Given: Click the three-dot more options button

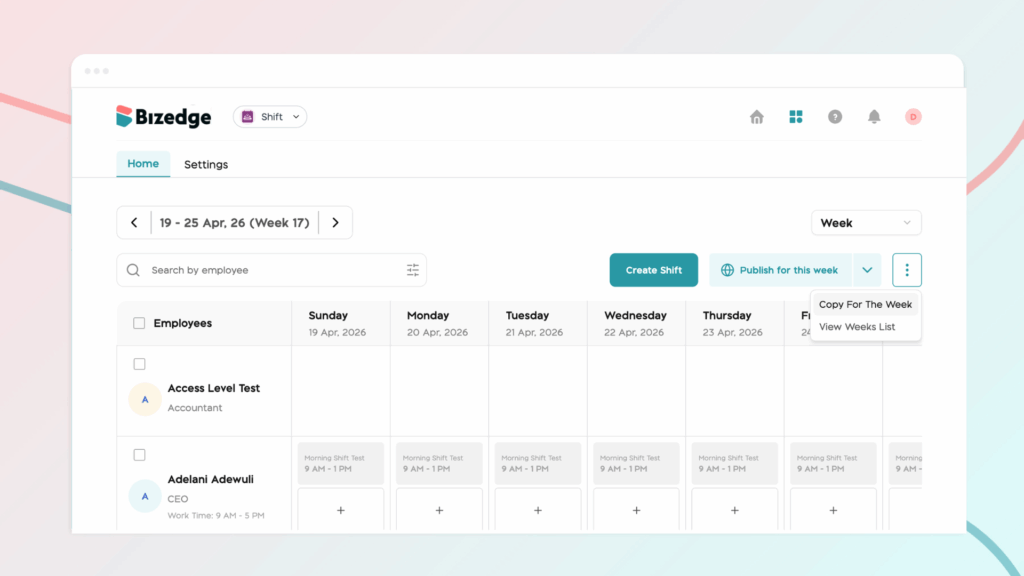Looking at the screenshot, I should pyautogui.click(x=907, y=270).
